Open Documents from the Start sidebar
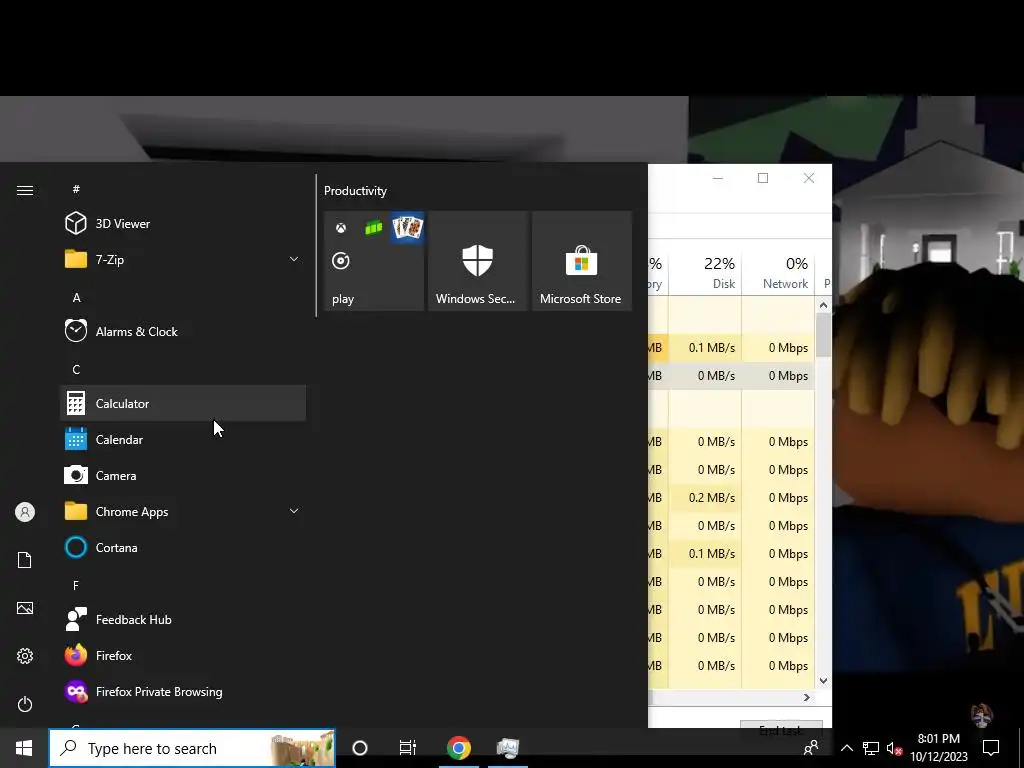The height and width of the screenshot is (768, 1024). (25, 560)
